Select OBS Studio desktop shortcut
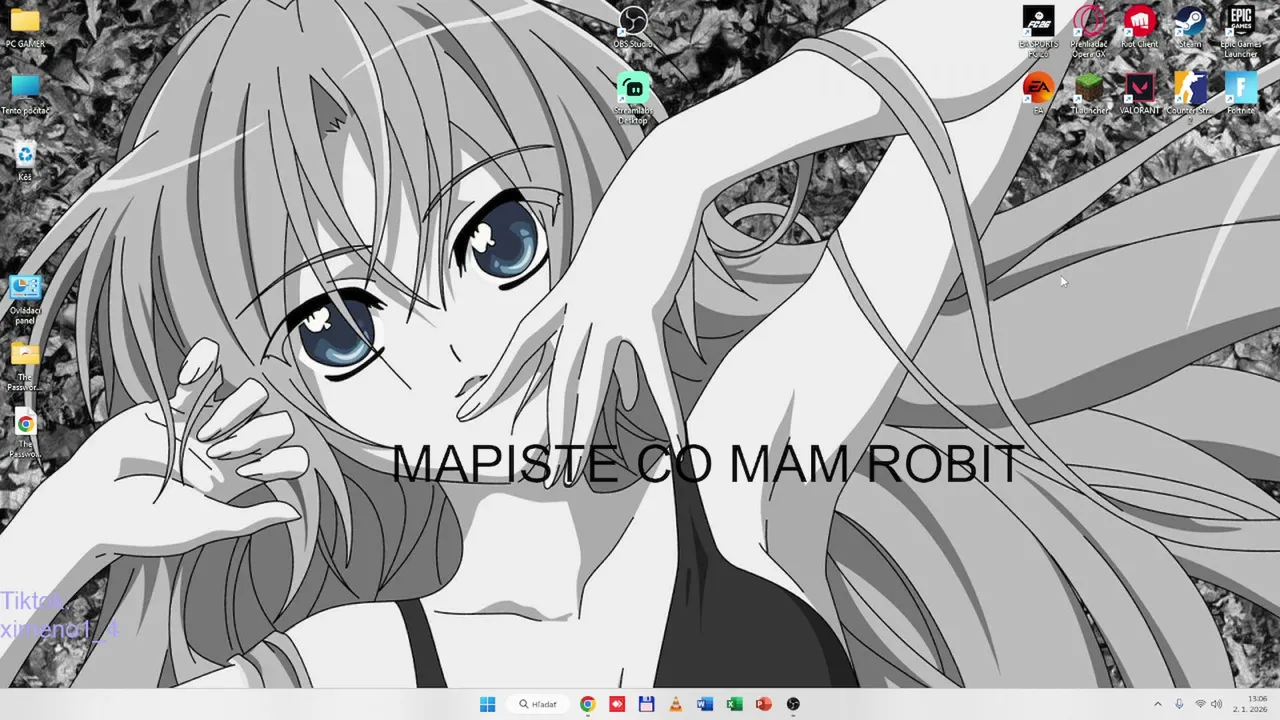This screenshot has width=1280, height=720. [632, 27]
